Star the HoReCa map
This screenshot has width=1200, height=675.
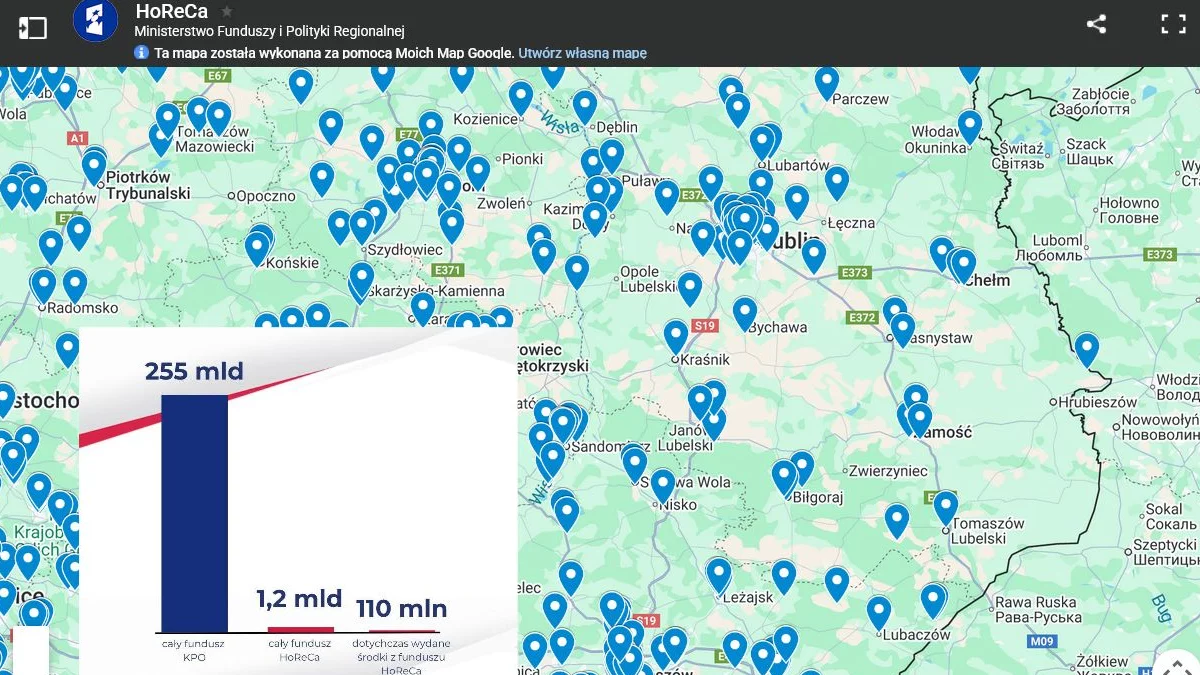coord(227,12)
